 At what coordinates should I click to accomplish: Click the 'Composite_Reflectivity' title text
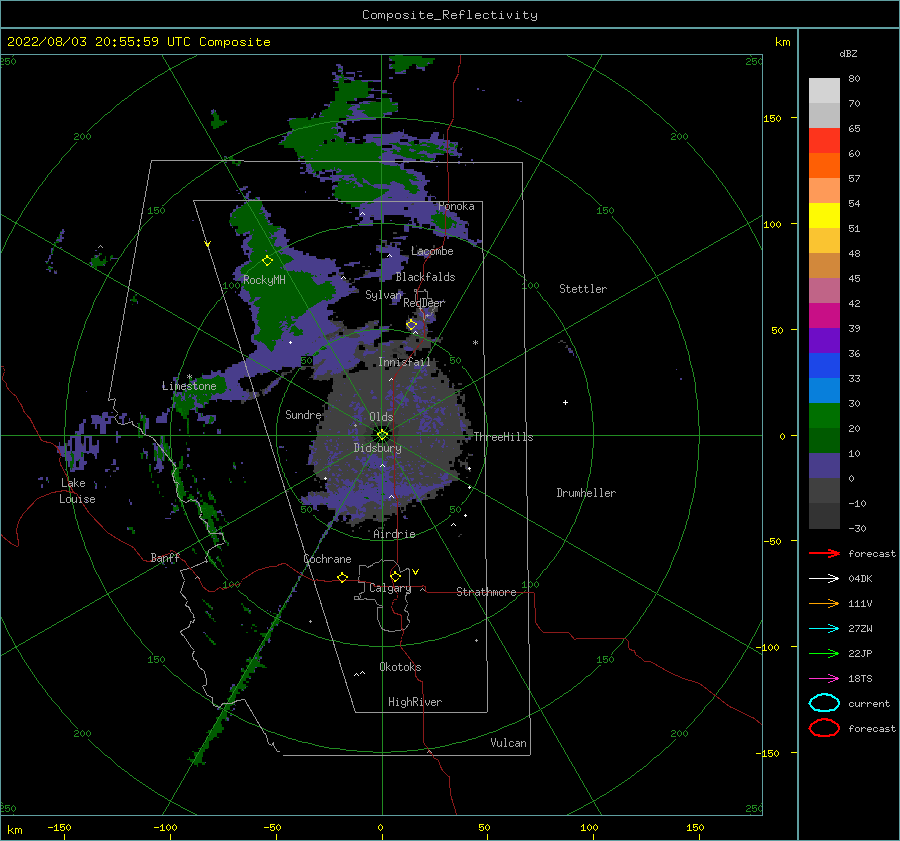click(450, 15)
